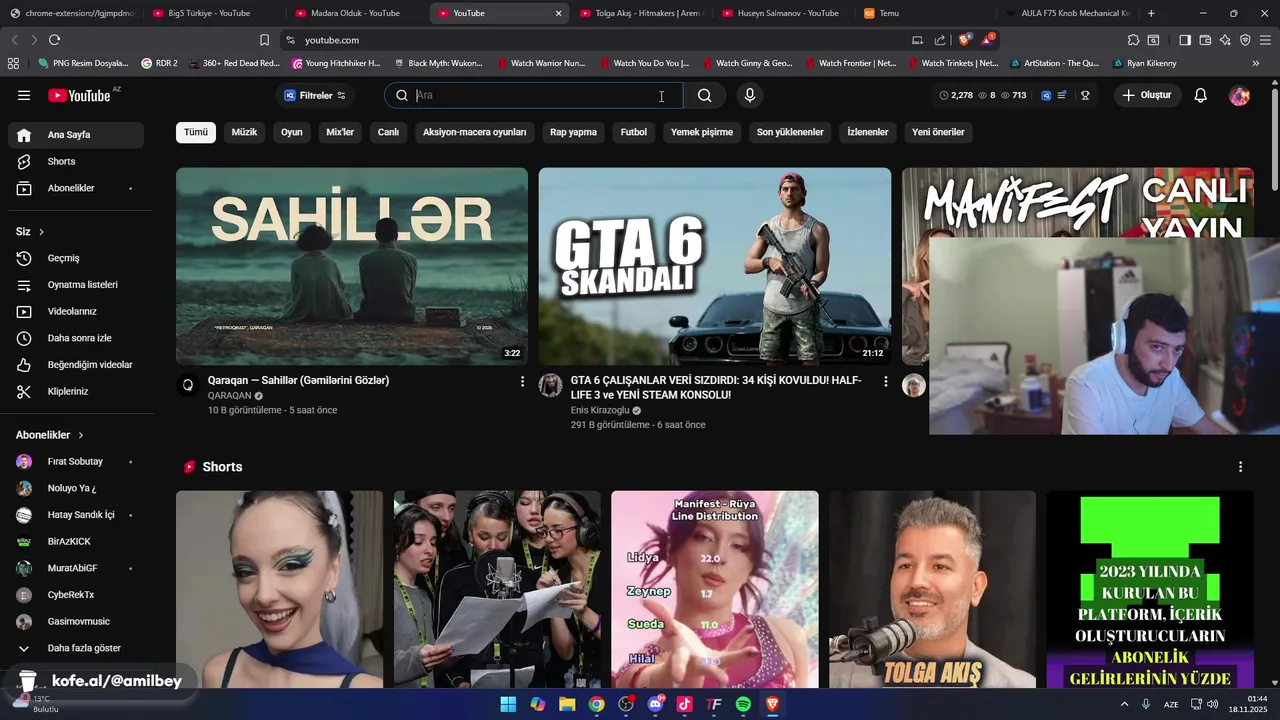Open the GTA 6 Skandalı video thumbnail

pyautogui.click(x=715, y=266)
